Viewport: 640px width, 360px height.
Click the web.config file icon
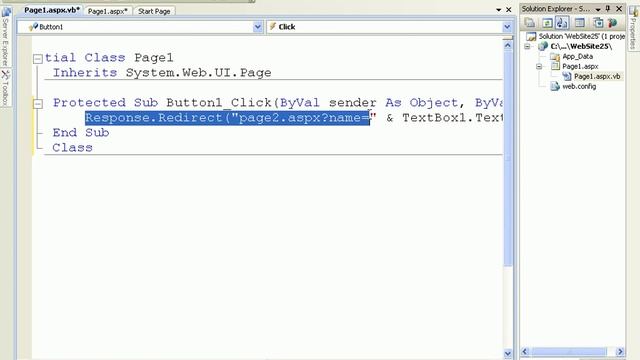click(x=555, y=87)
